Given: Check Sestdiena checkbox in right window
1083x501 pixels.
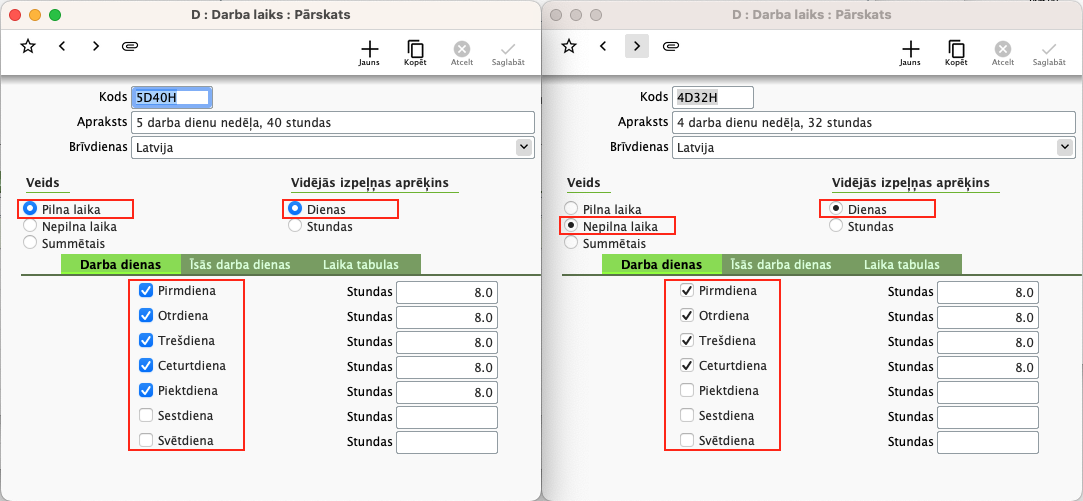Looking at the screenshot, I should 687,415.
